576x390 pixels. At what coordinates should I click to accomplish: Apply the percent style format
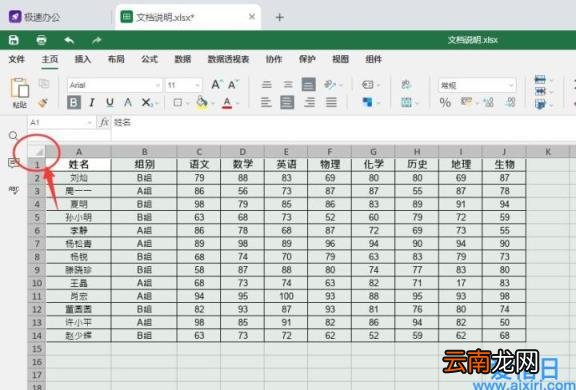click(445, 102)
